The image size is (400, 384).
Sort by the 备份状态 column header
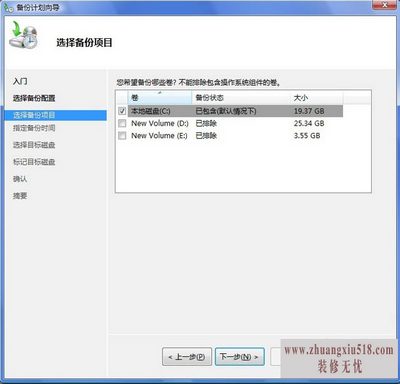point(241,98)
